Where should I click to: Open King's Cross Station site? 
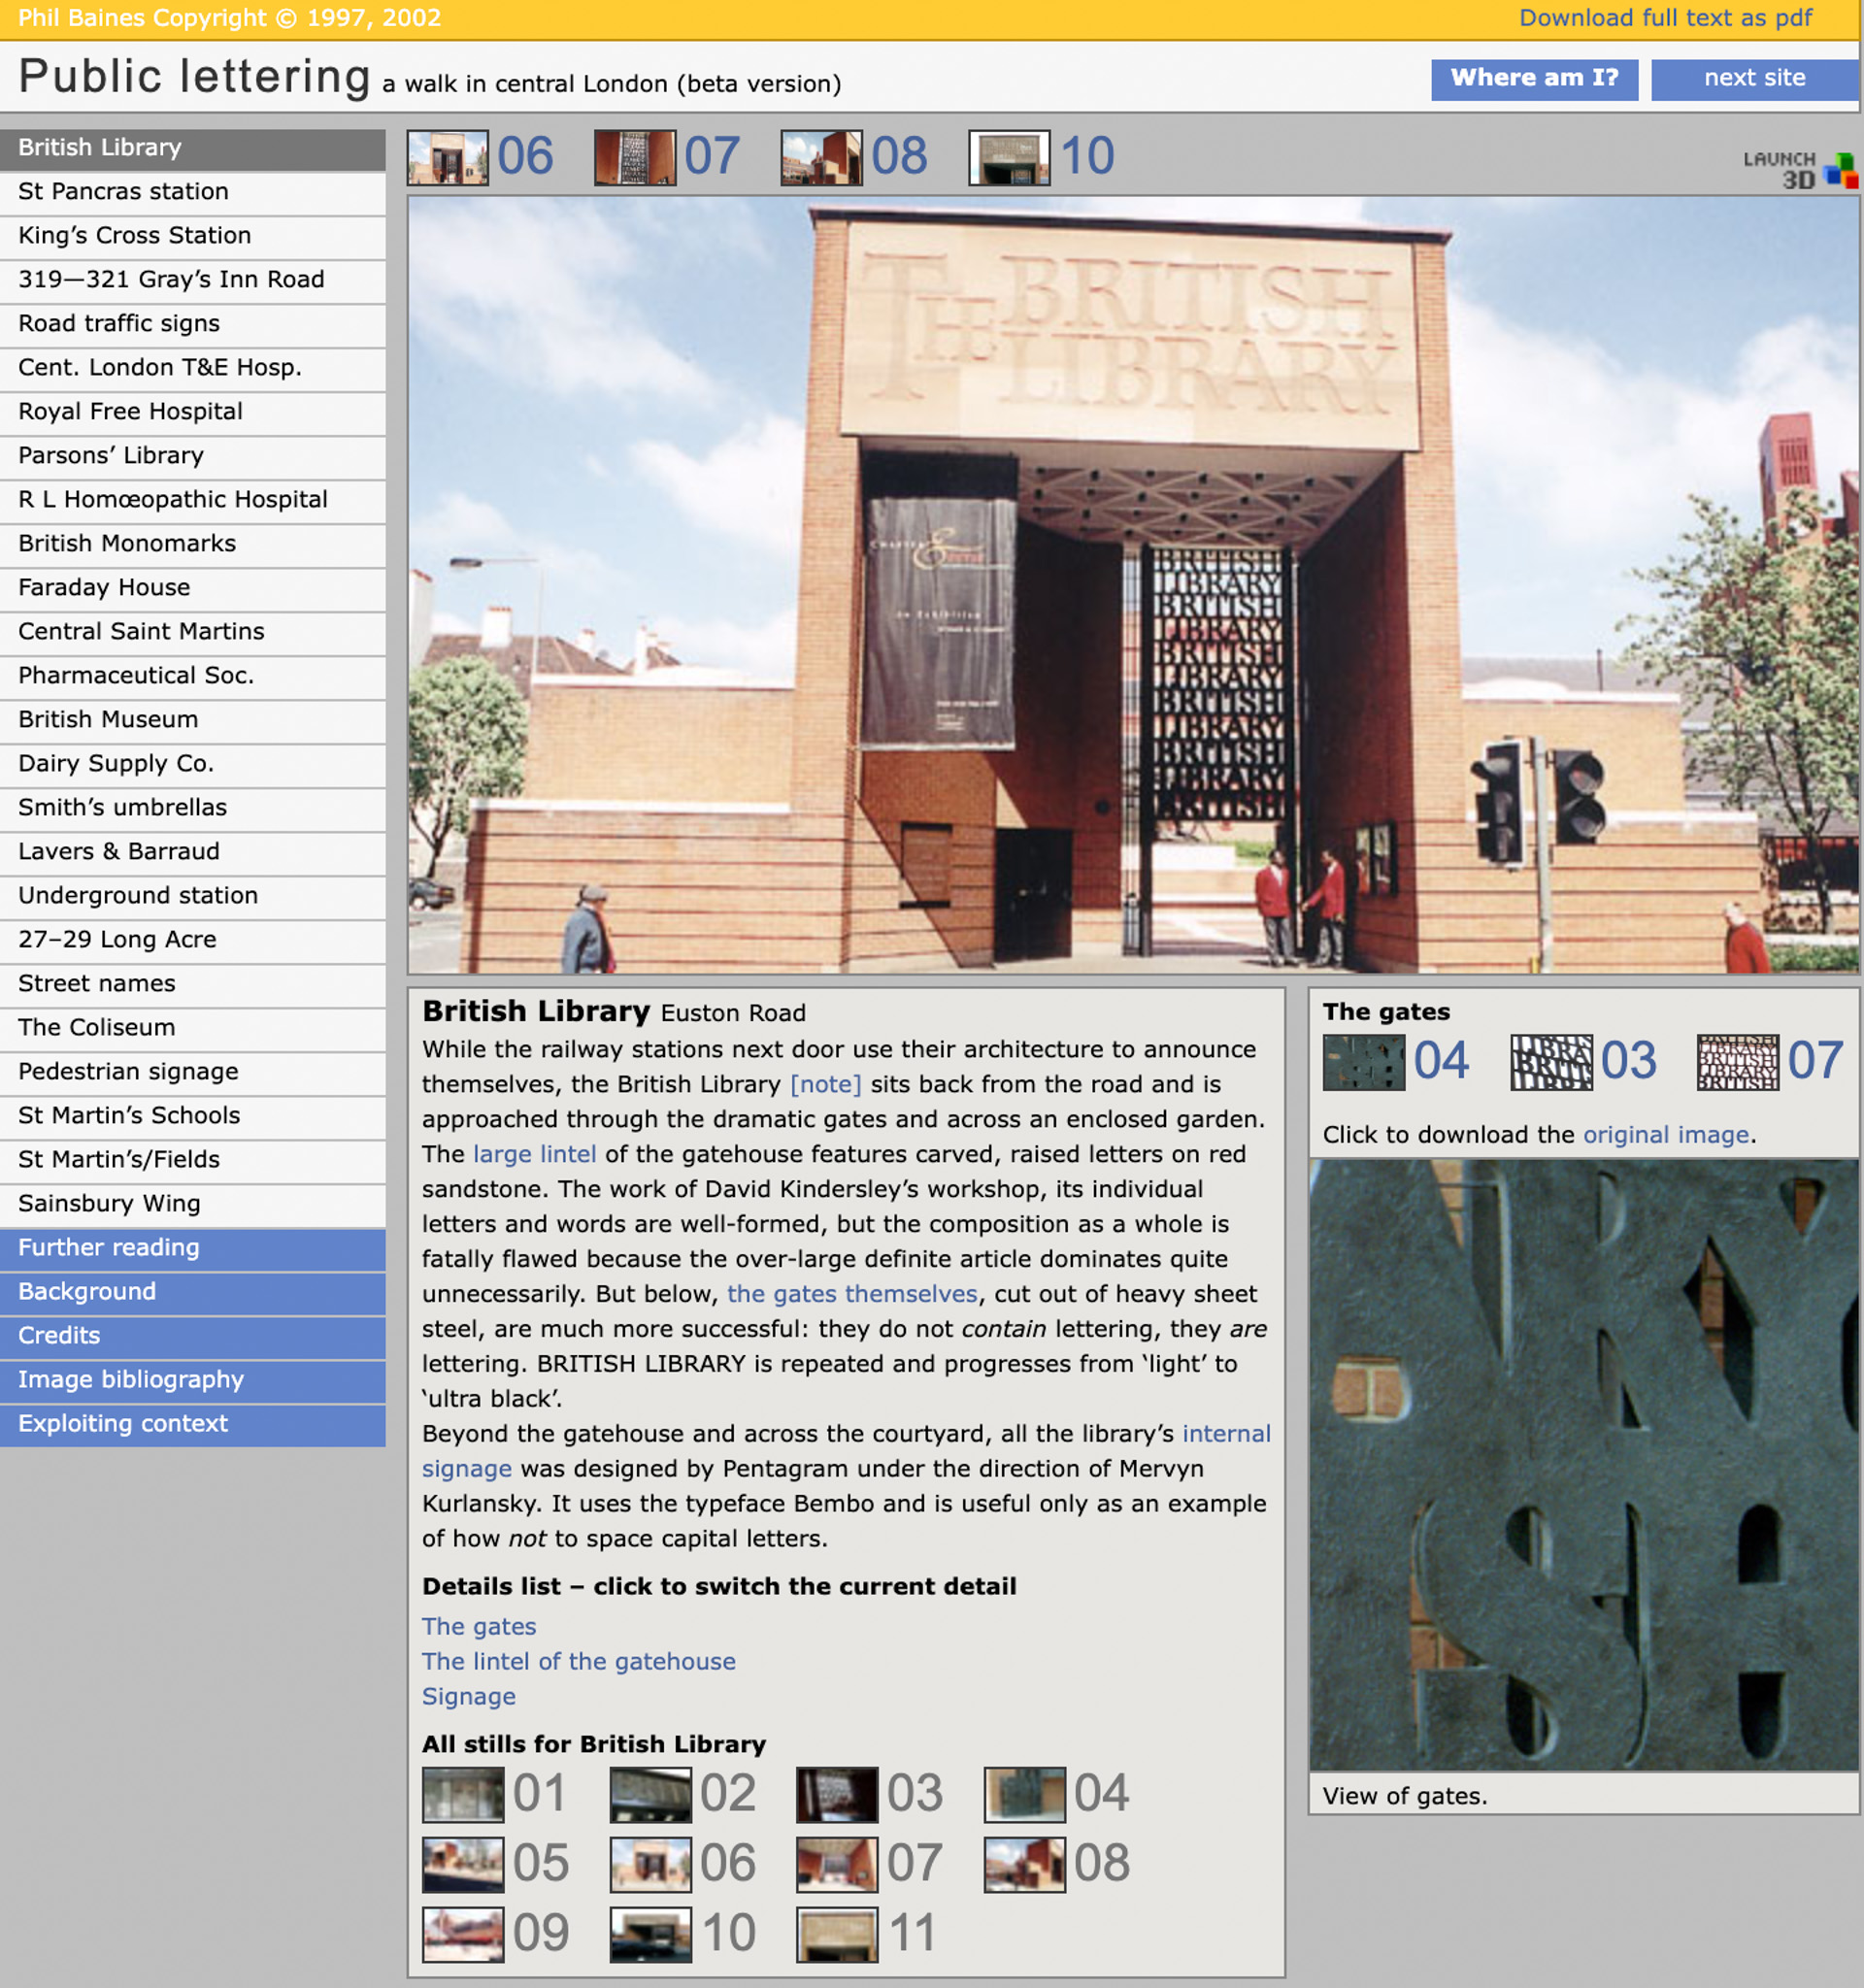click(193, 236)
